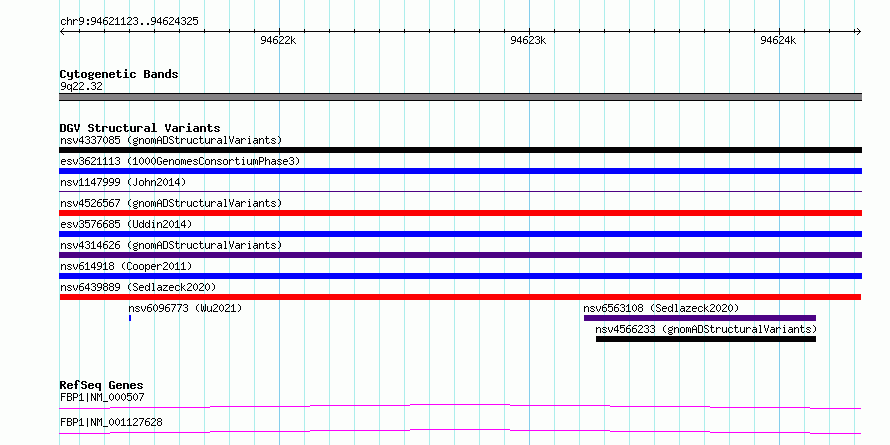Open variant label nsv4337085 (gnomADStructuralVariants)

click(171, 140)
